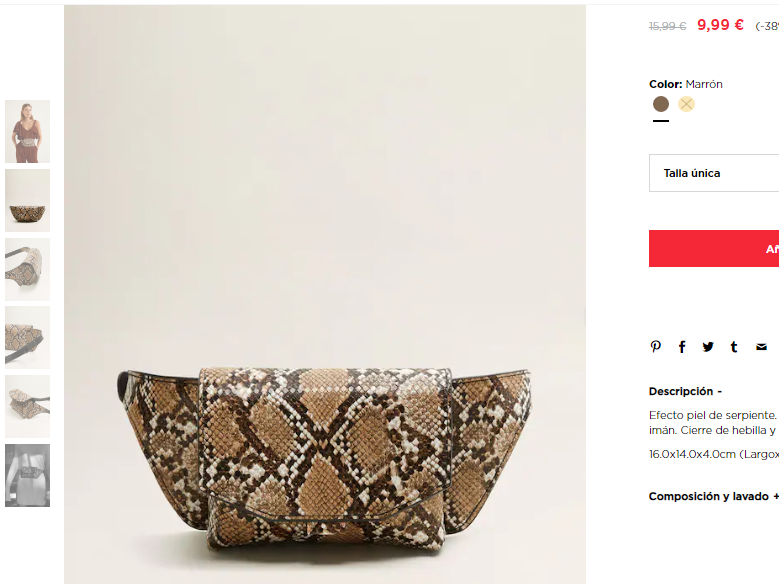This screenshot has width=779, height=584.
Task: Add the bag with red Añadir button
Action: 714,249
